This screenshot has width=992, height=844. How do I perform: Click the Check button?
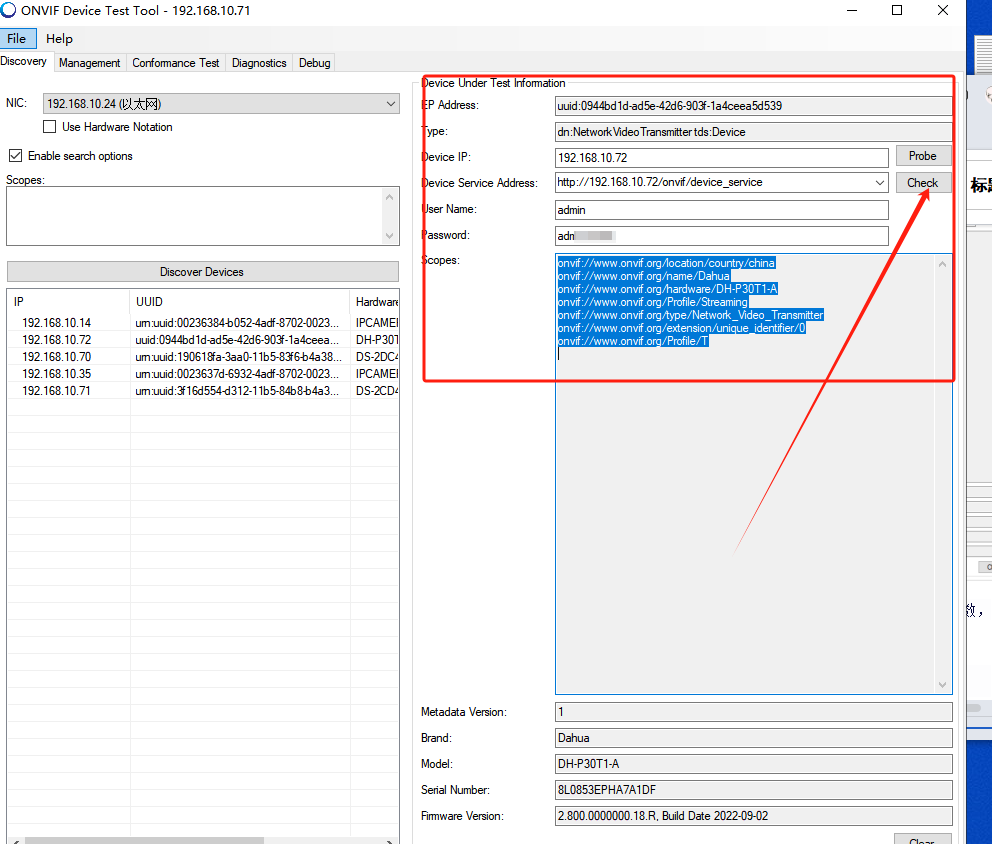tap(922, 182)
